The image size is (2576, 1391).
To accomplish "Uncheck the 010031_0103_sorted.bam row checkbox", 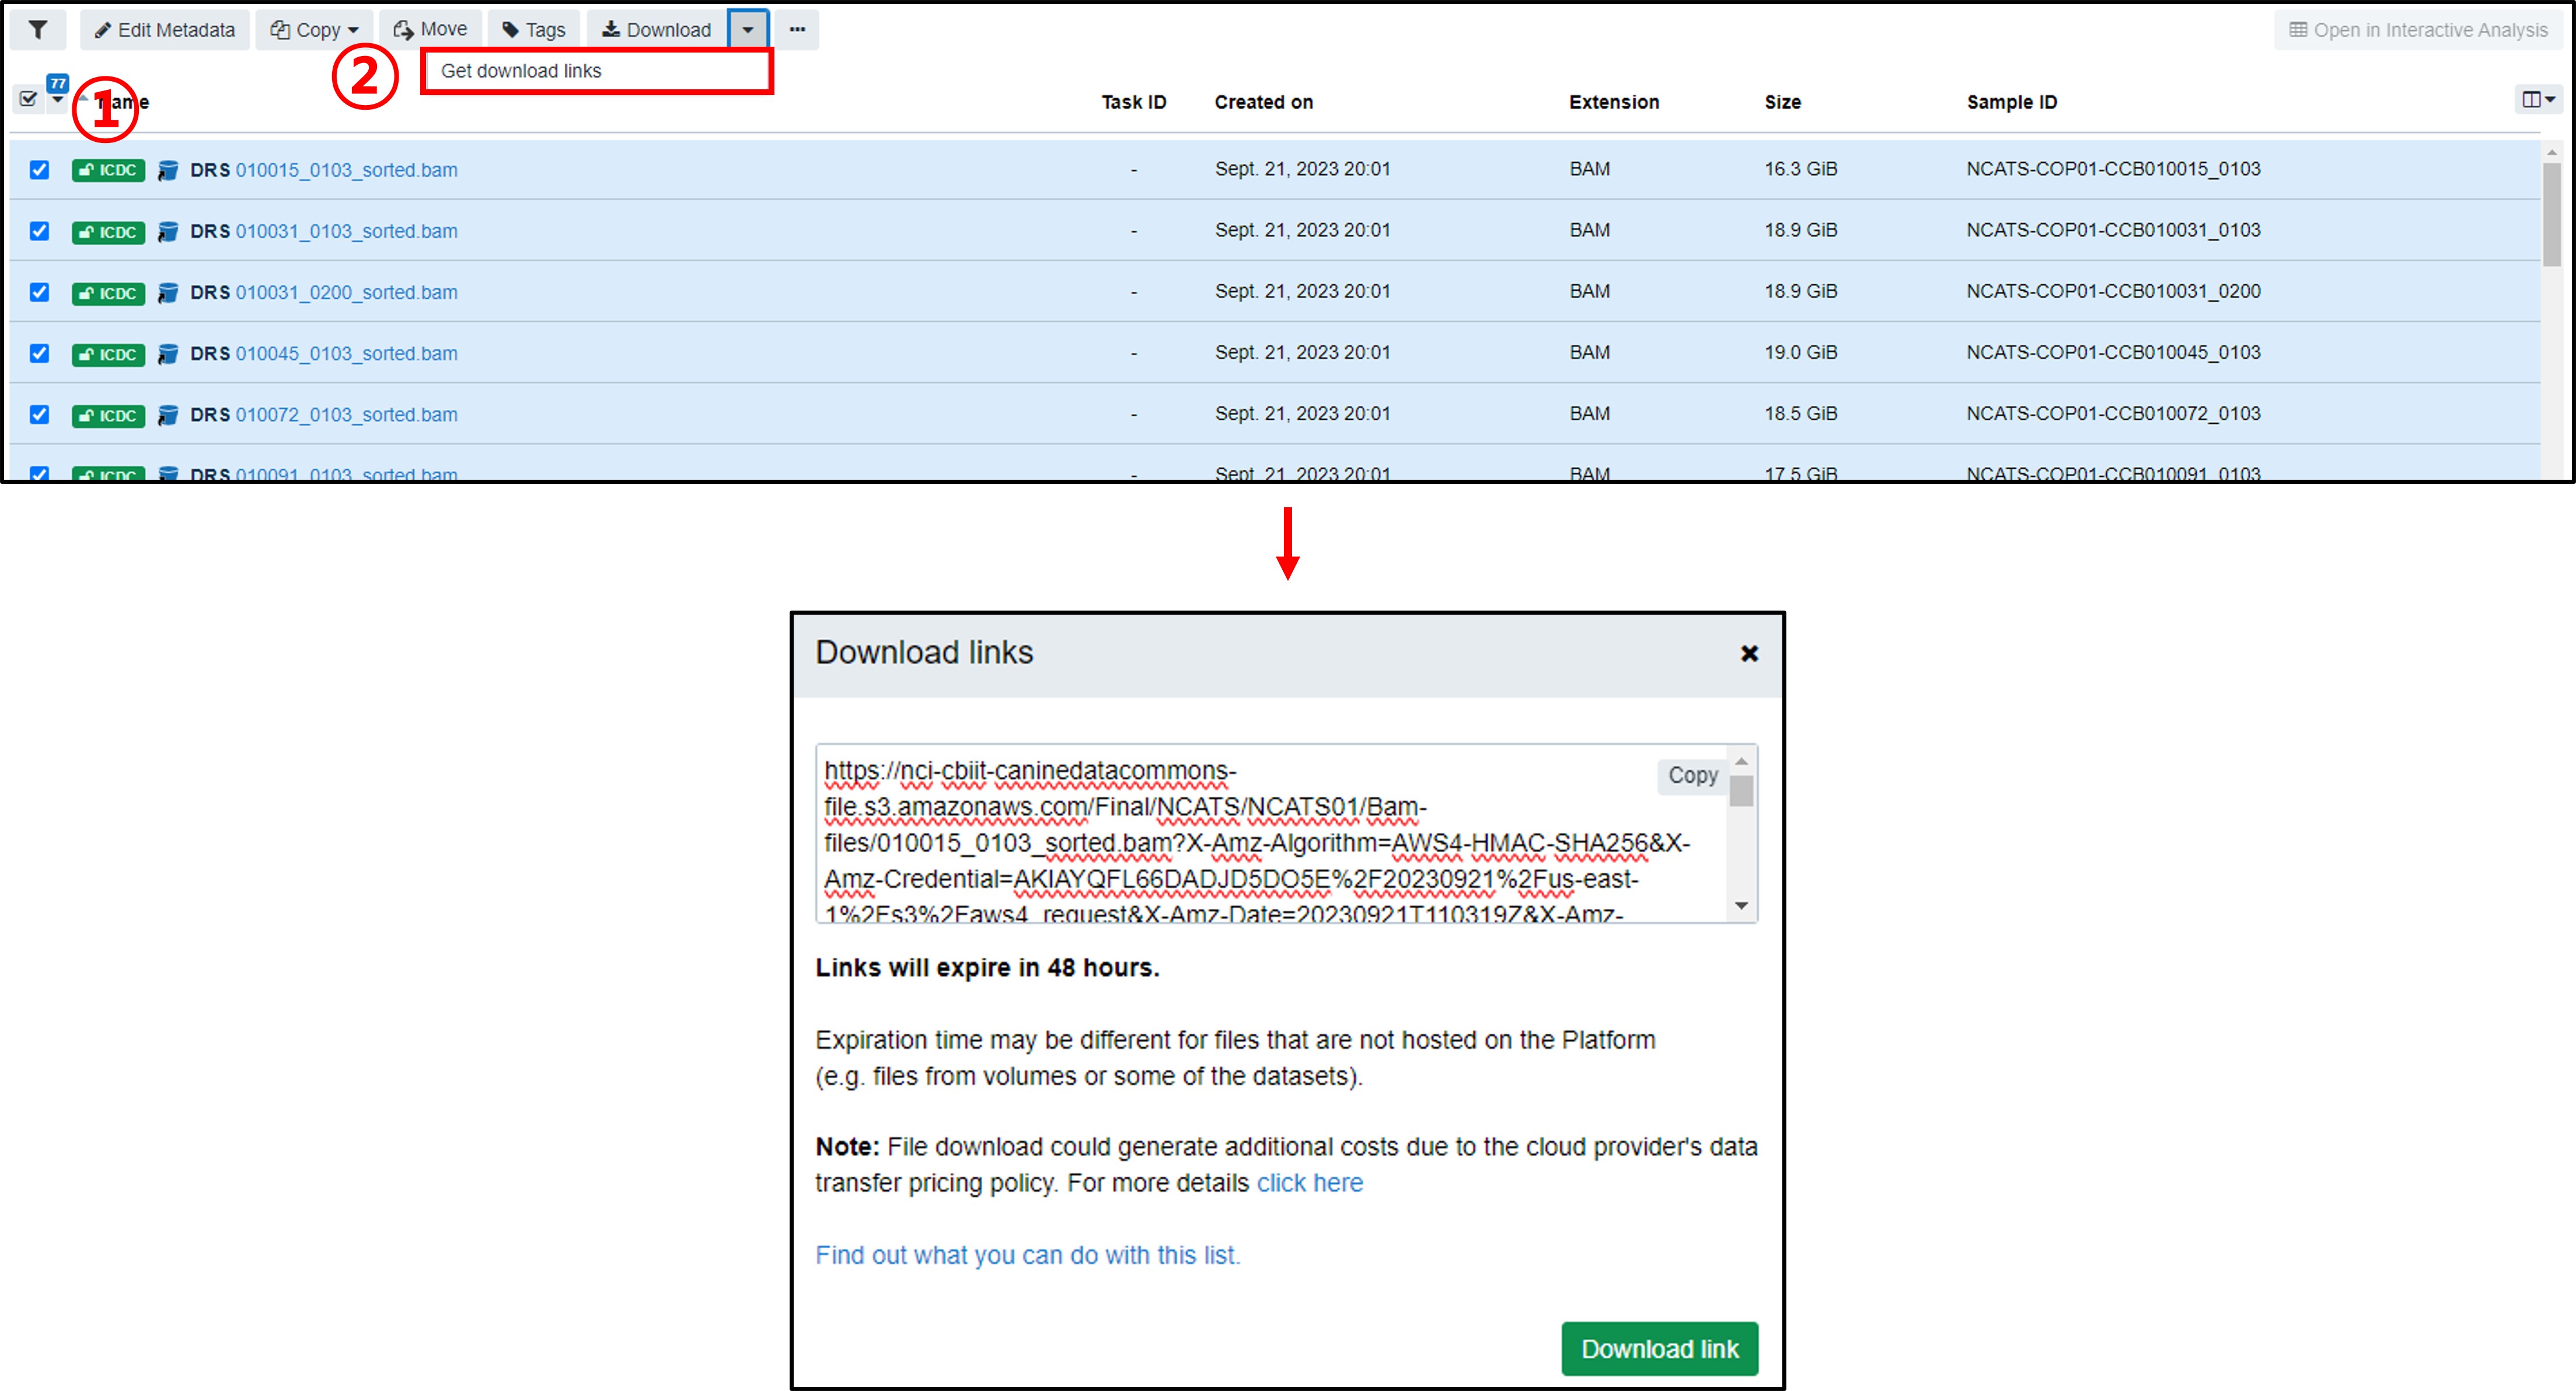I will [39, 231].
